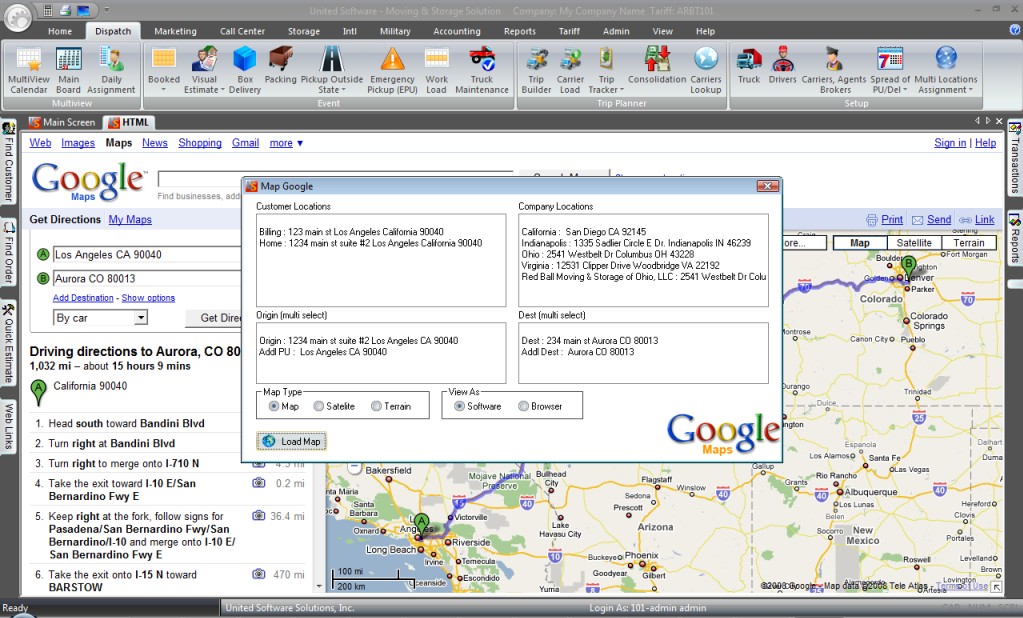Select Virginia Clipper Drive company location
The height and width of the screenshot is (618, 1023).
pos(620,266)
